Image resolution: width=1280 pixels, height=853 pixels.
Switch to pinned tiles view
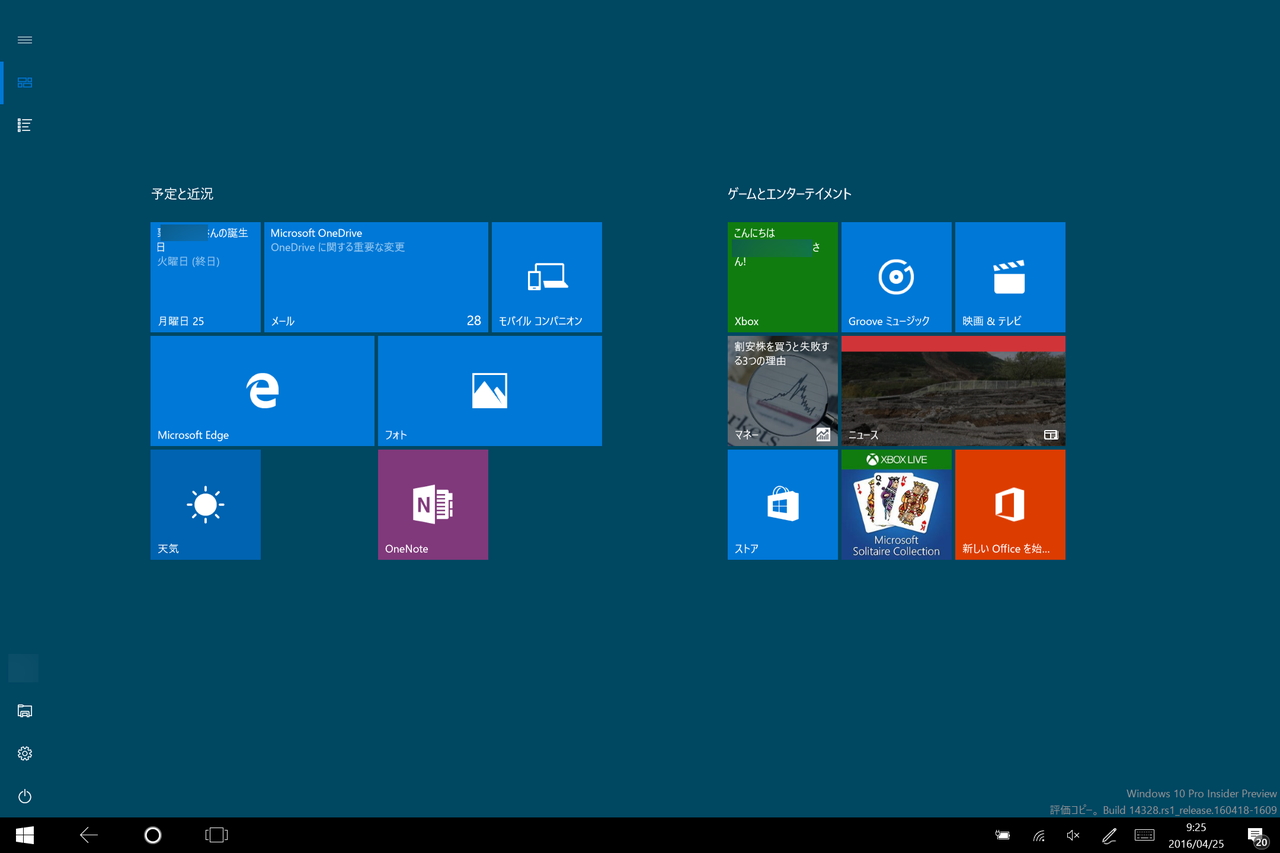[x=25, y=82]
